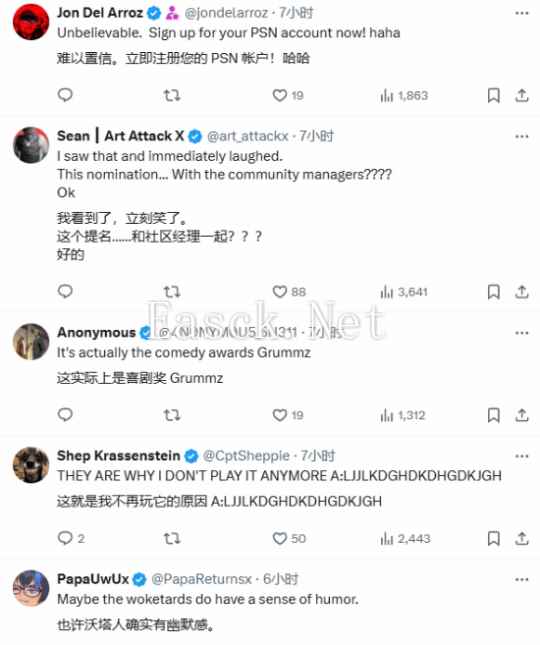The height and width of the screenshot is (645, 540).
Task: Click PapaUwUx's profile picture
Action: 31,588
